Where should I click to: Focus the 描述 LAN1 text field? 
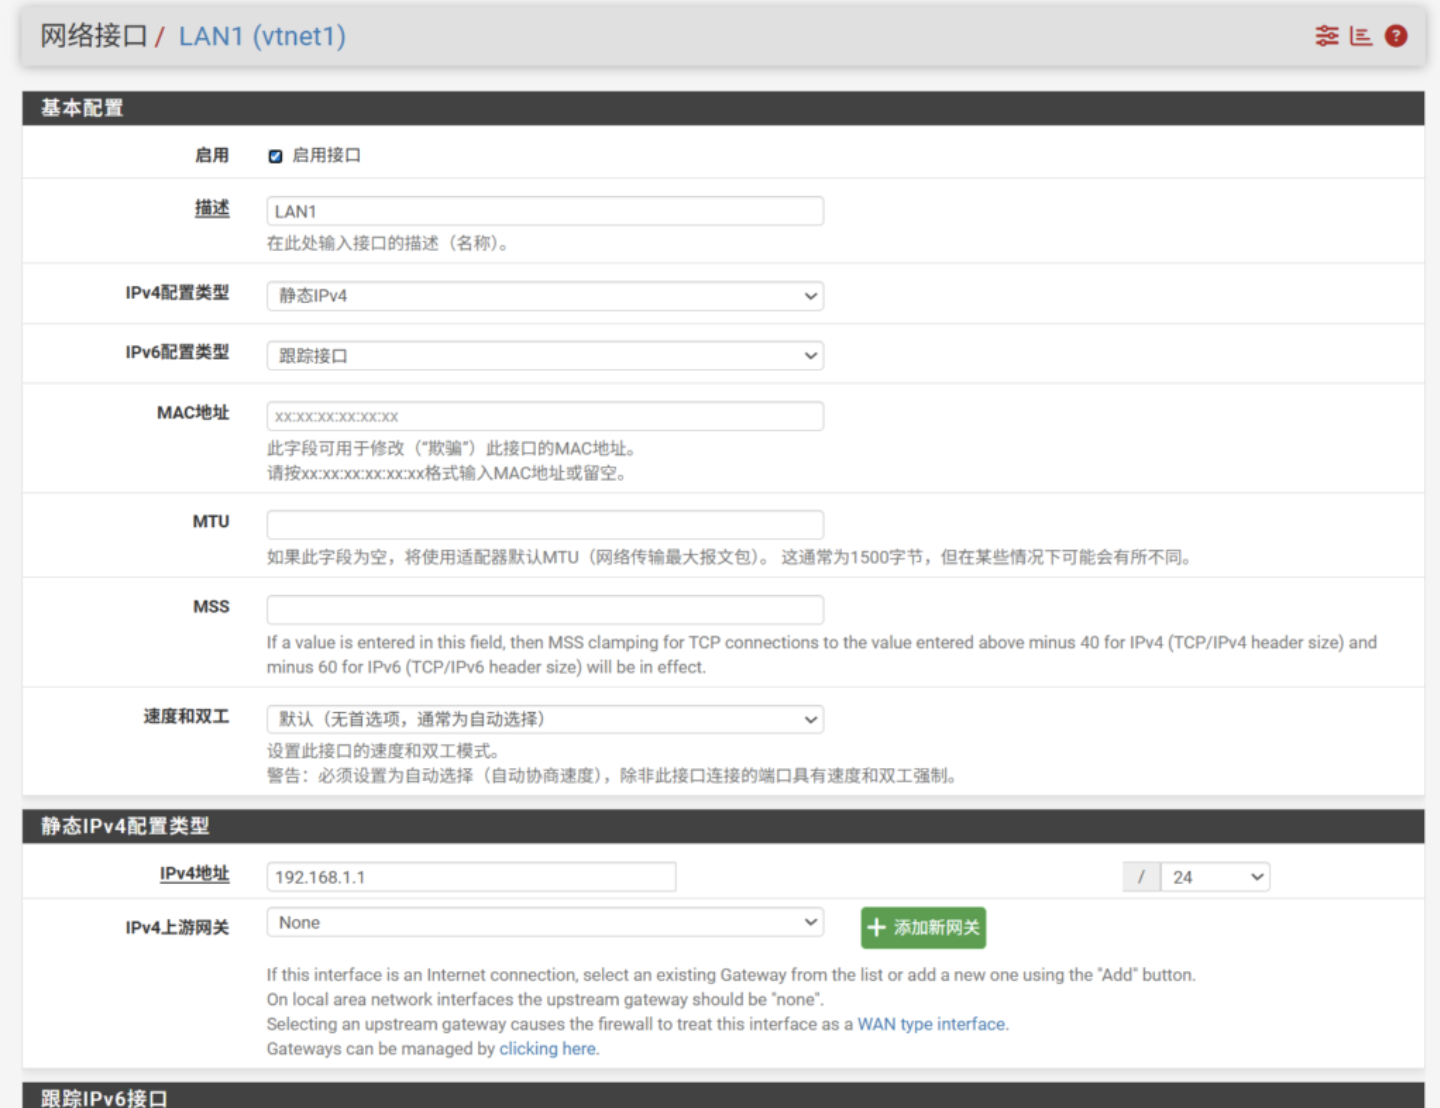coord(545,211)
